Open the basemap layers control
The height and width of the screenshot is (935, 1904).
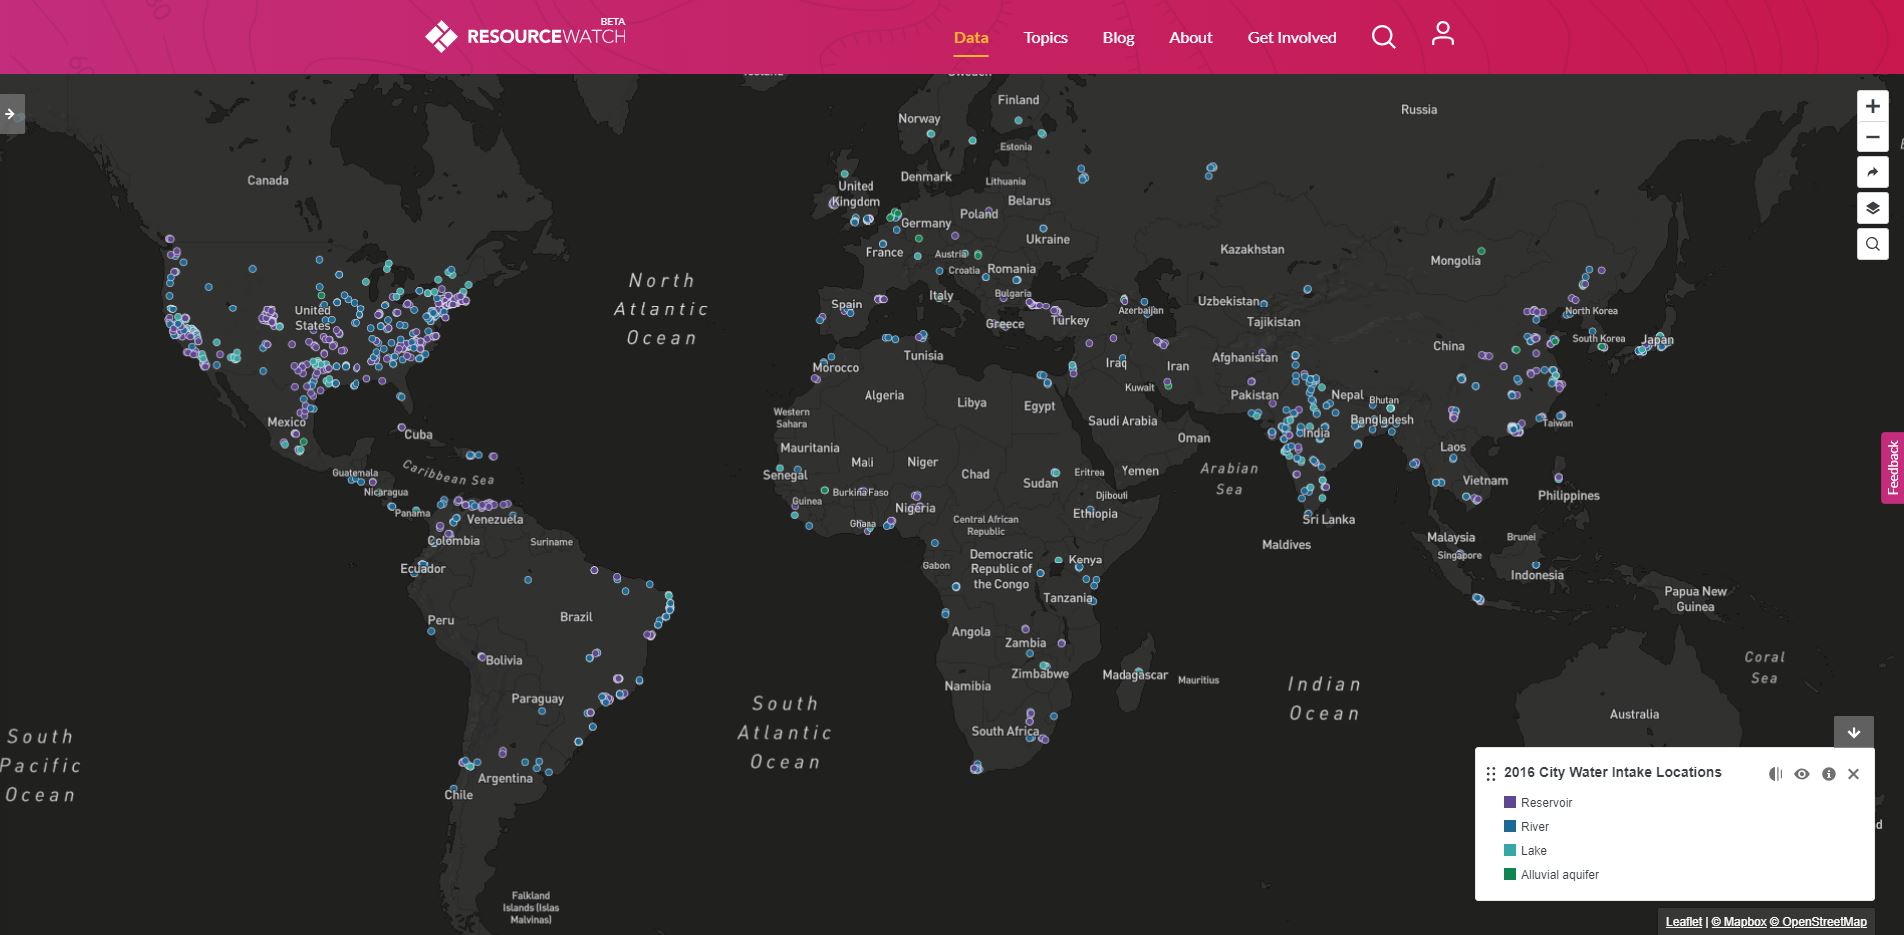[1872, 208]
